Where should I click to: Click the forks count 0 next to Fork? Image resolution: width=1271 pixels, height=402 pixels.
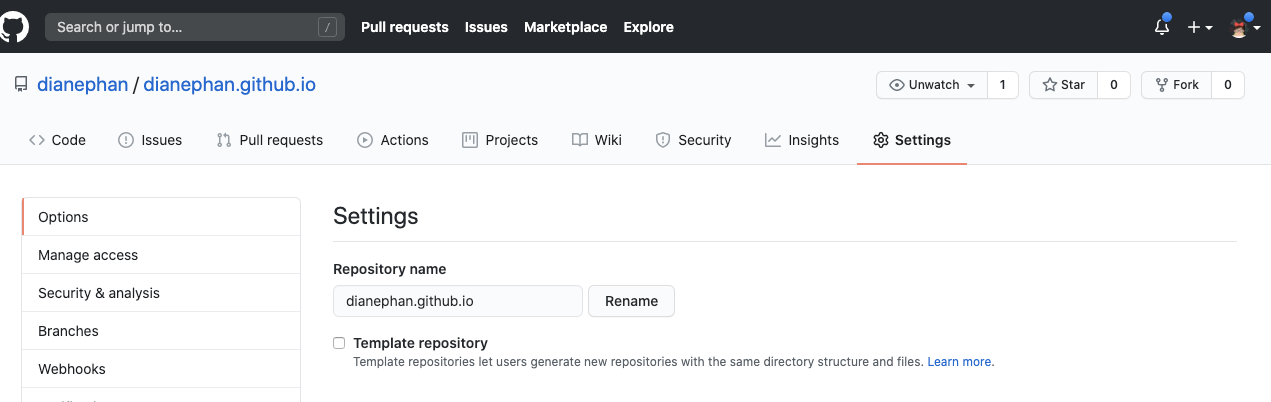(1228, 85)
